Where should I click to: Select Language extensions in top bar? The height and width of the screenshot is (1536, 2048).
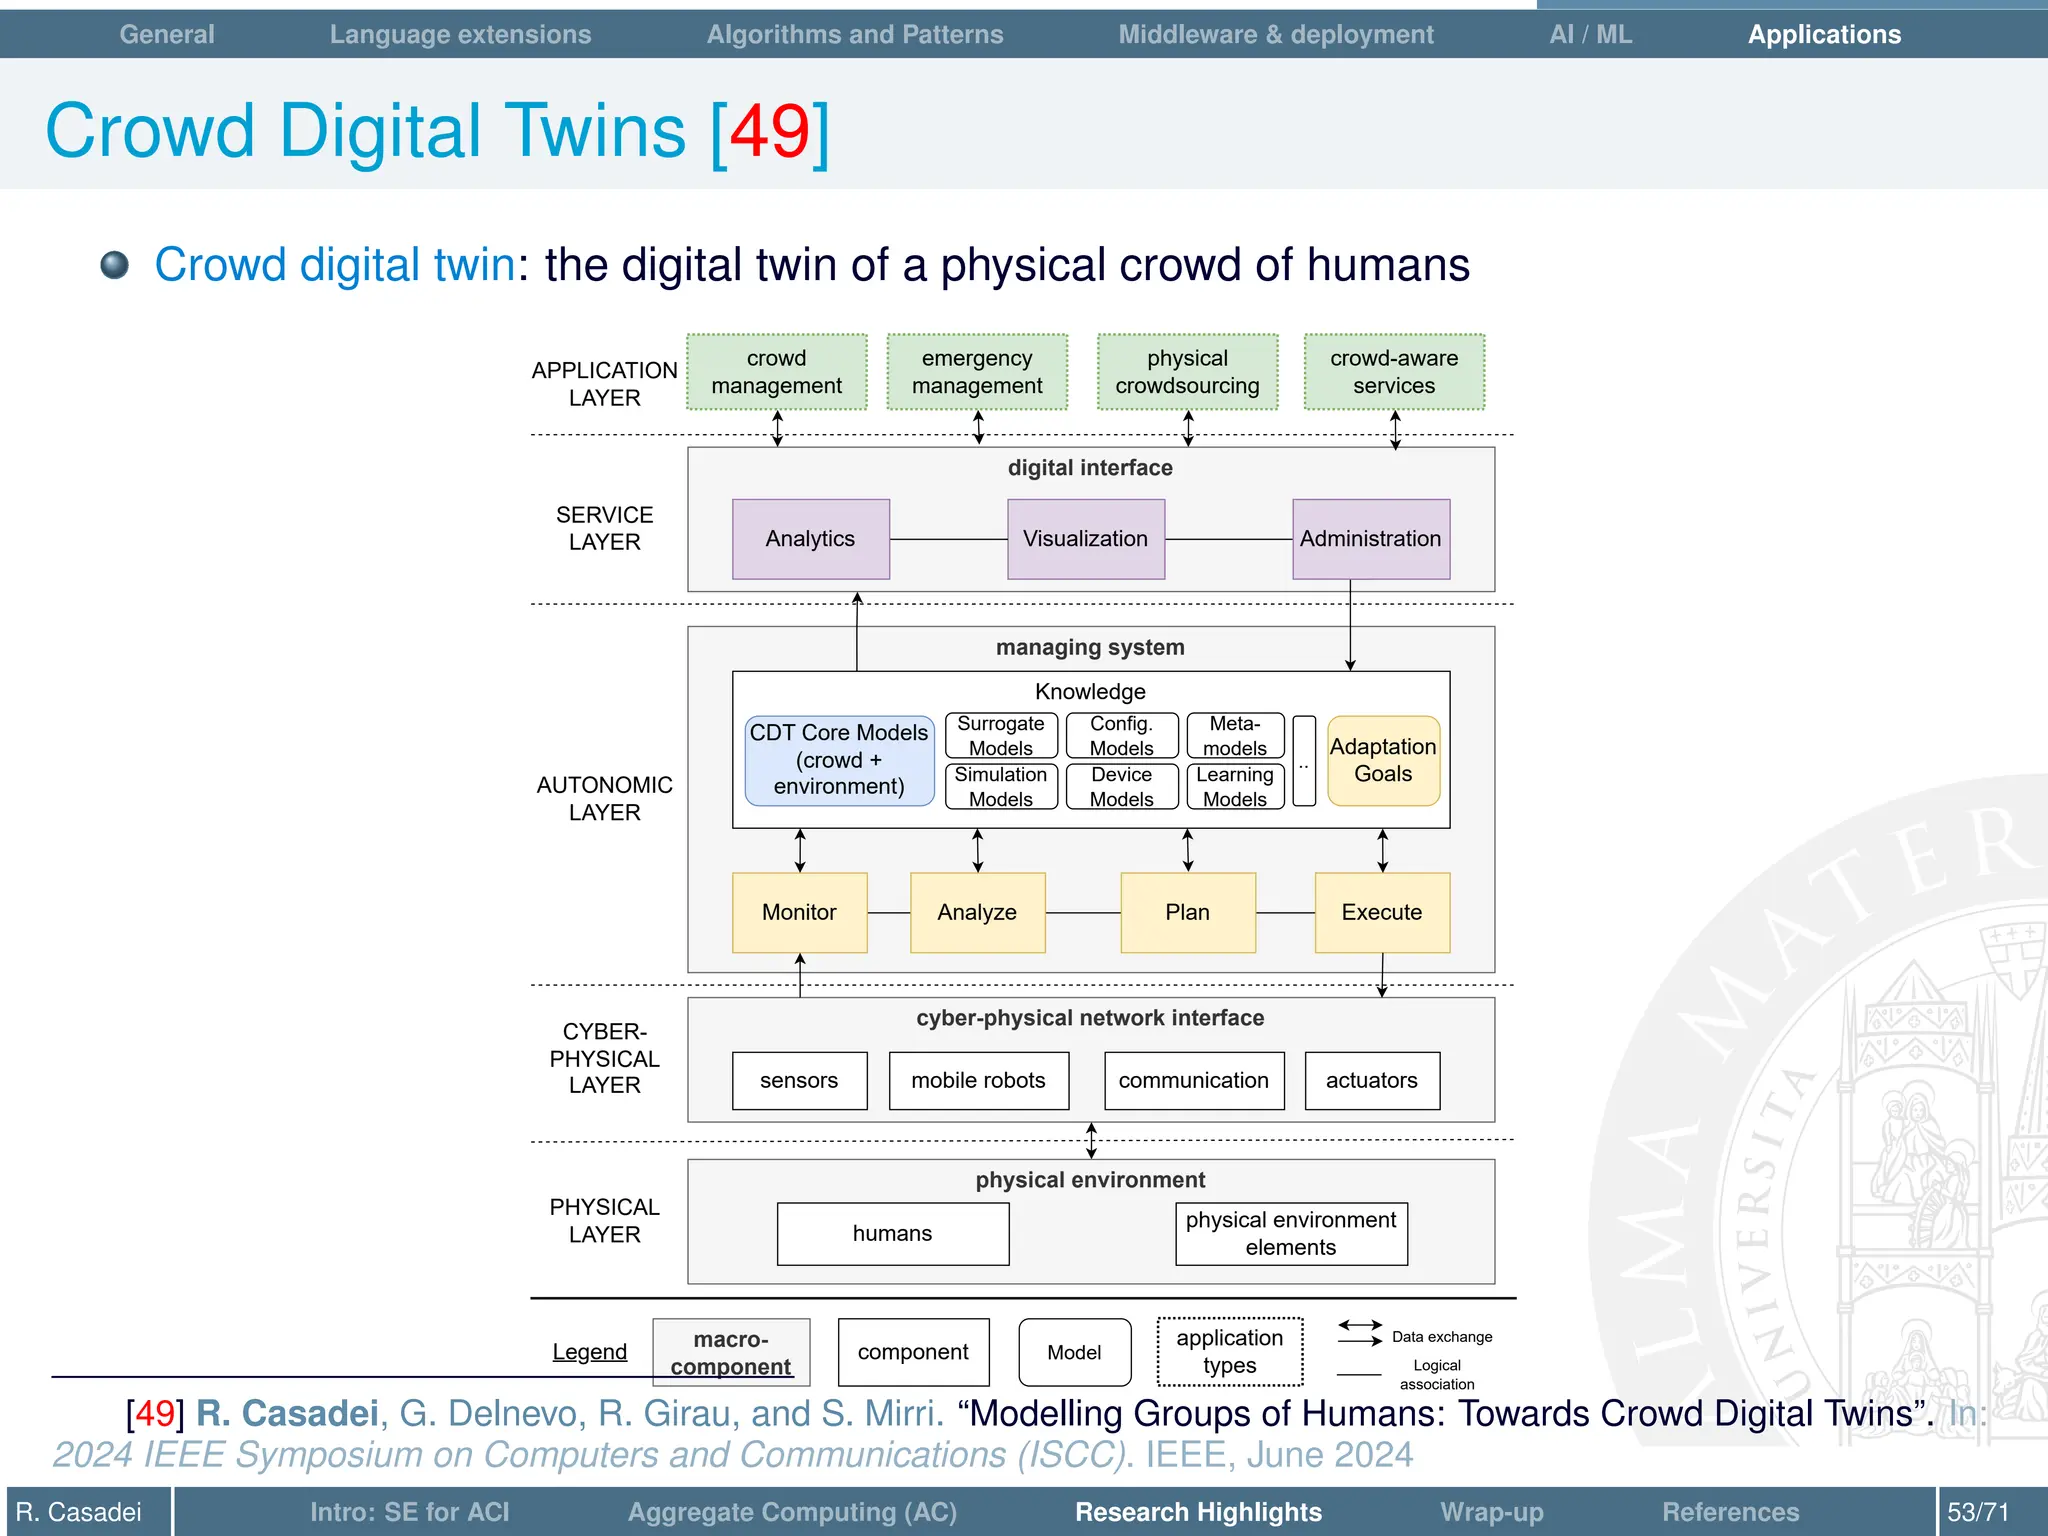click(x=460, y=35)
